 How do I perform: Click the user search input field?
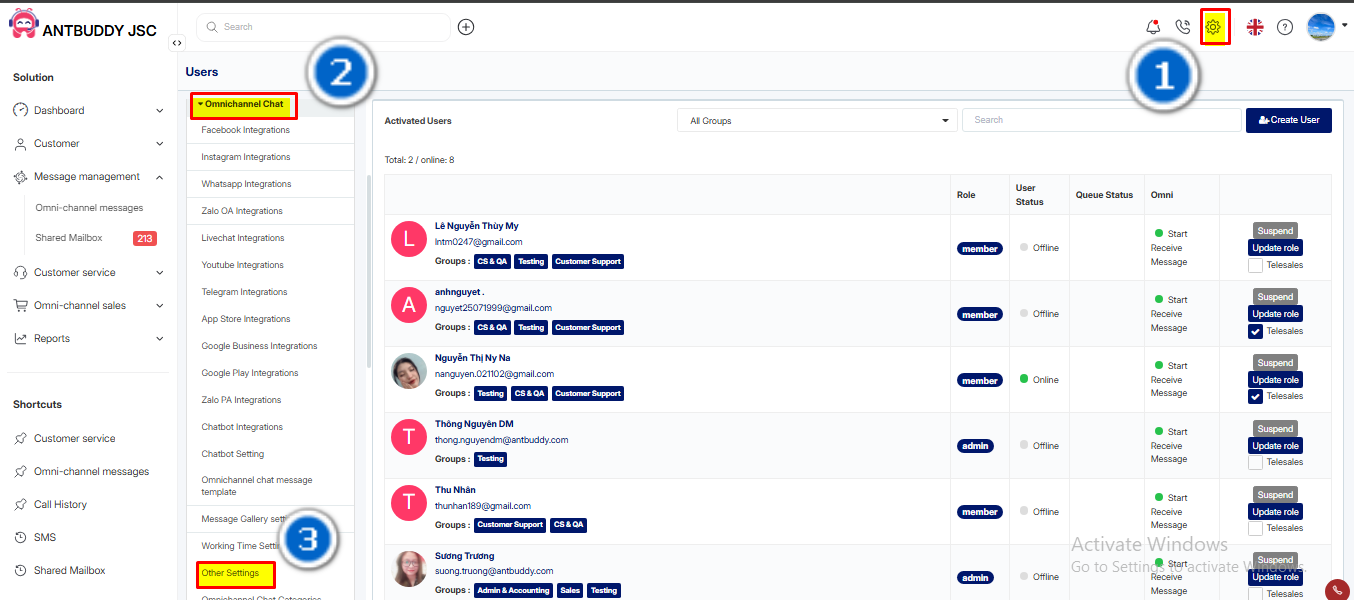click(x=1101, y=120)
